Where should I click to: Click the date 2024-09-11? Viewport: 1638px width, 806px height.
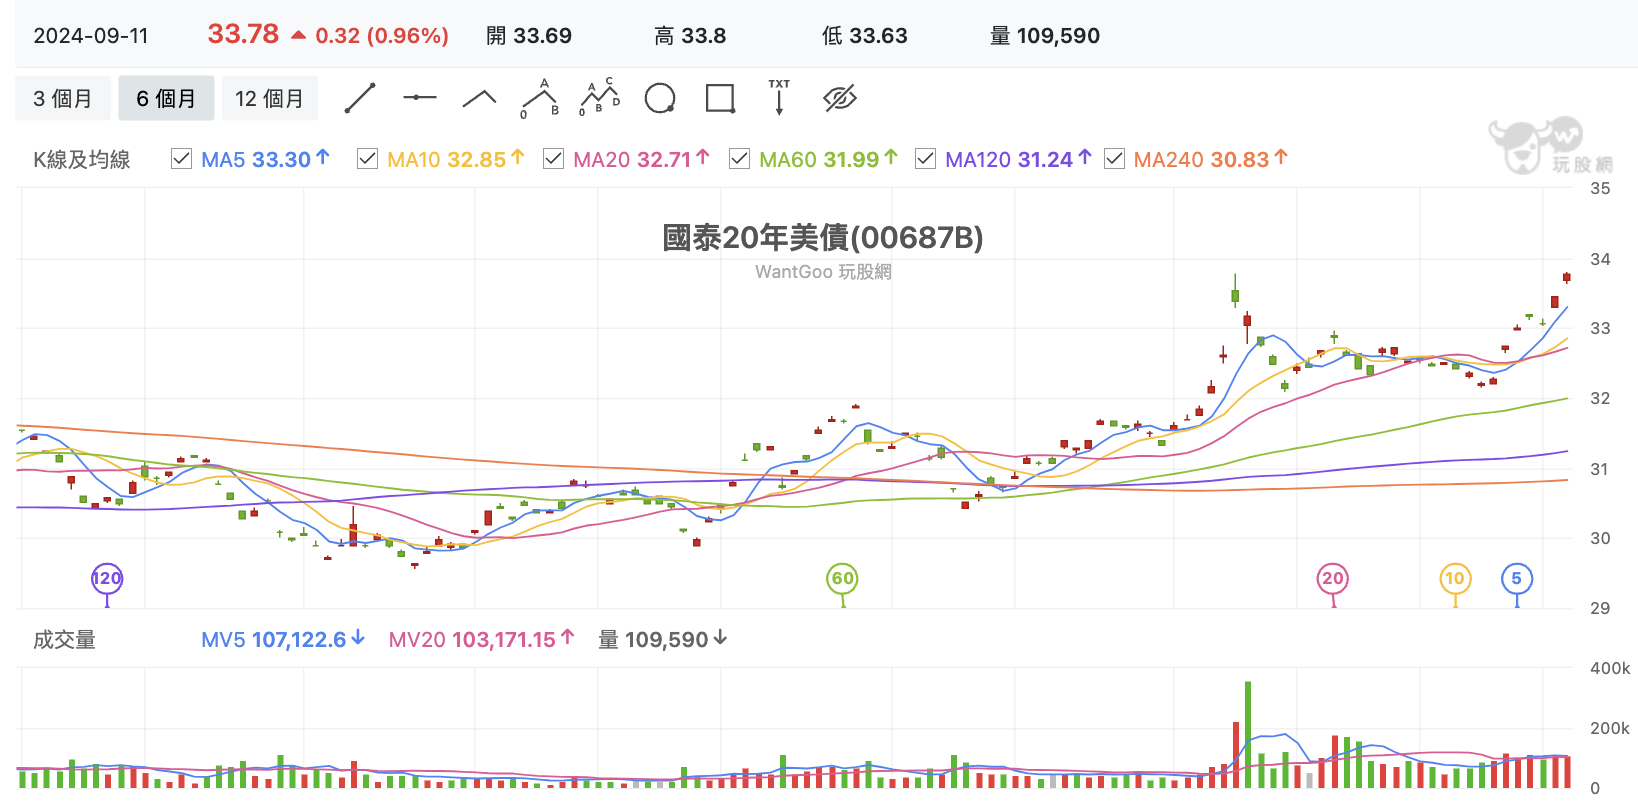pos(91,36)
